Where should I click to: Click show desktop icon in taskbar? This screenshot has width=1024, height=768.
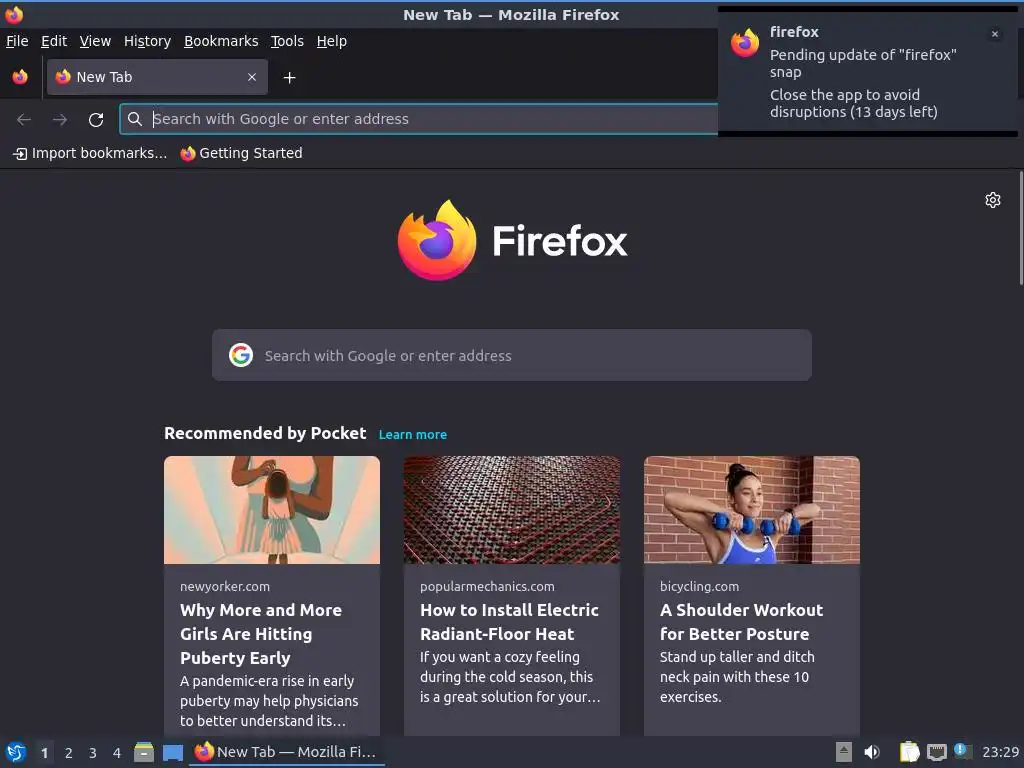pyautogui.click(x=173, y=752)
